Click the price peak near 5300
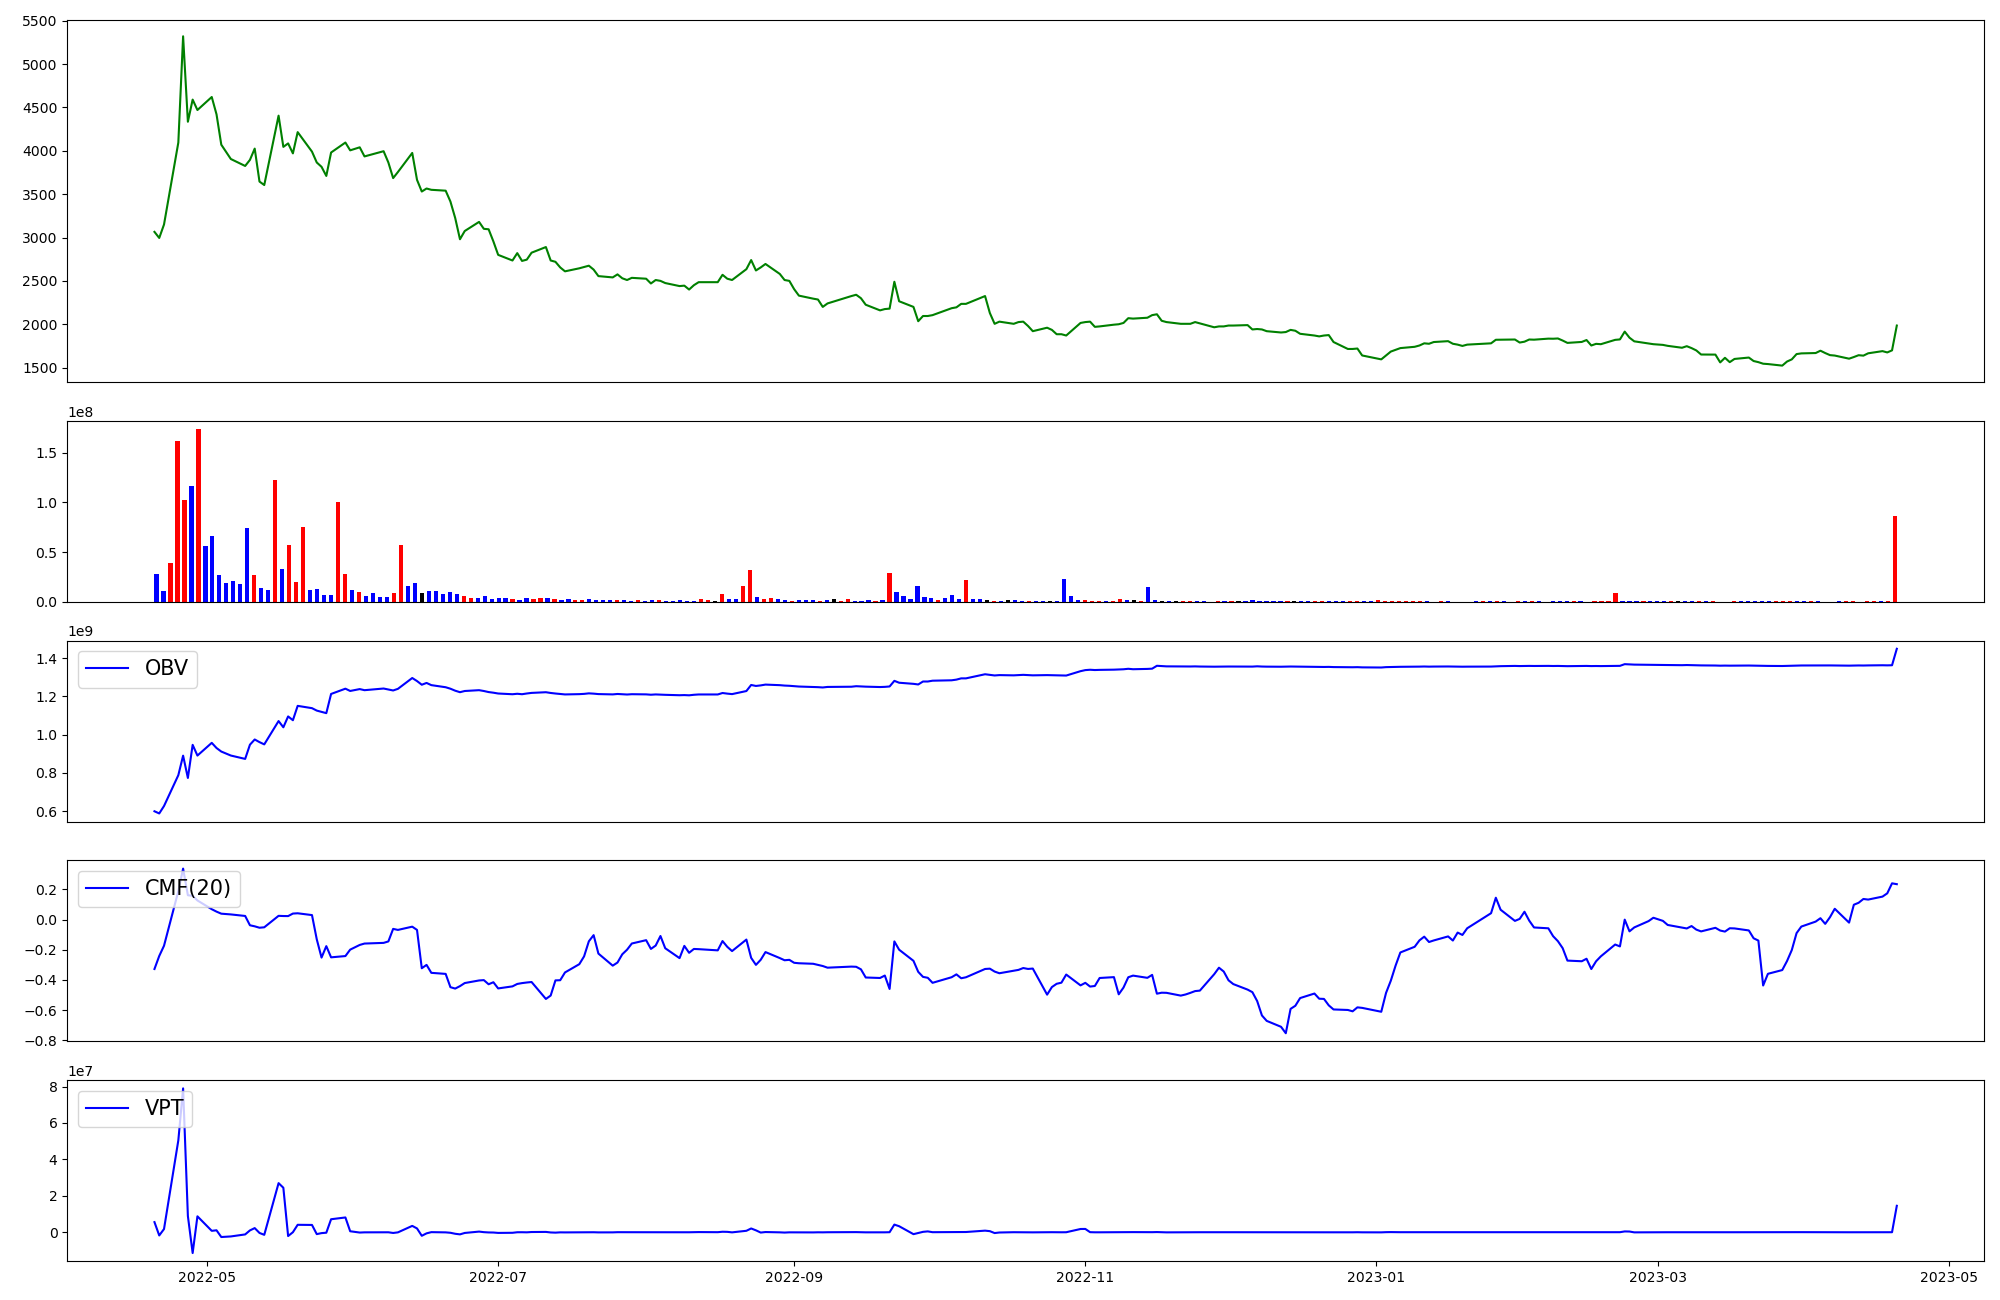This screenshot has width=2000, height=1300. pyautogui.click(x=183, y=37)
